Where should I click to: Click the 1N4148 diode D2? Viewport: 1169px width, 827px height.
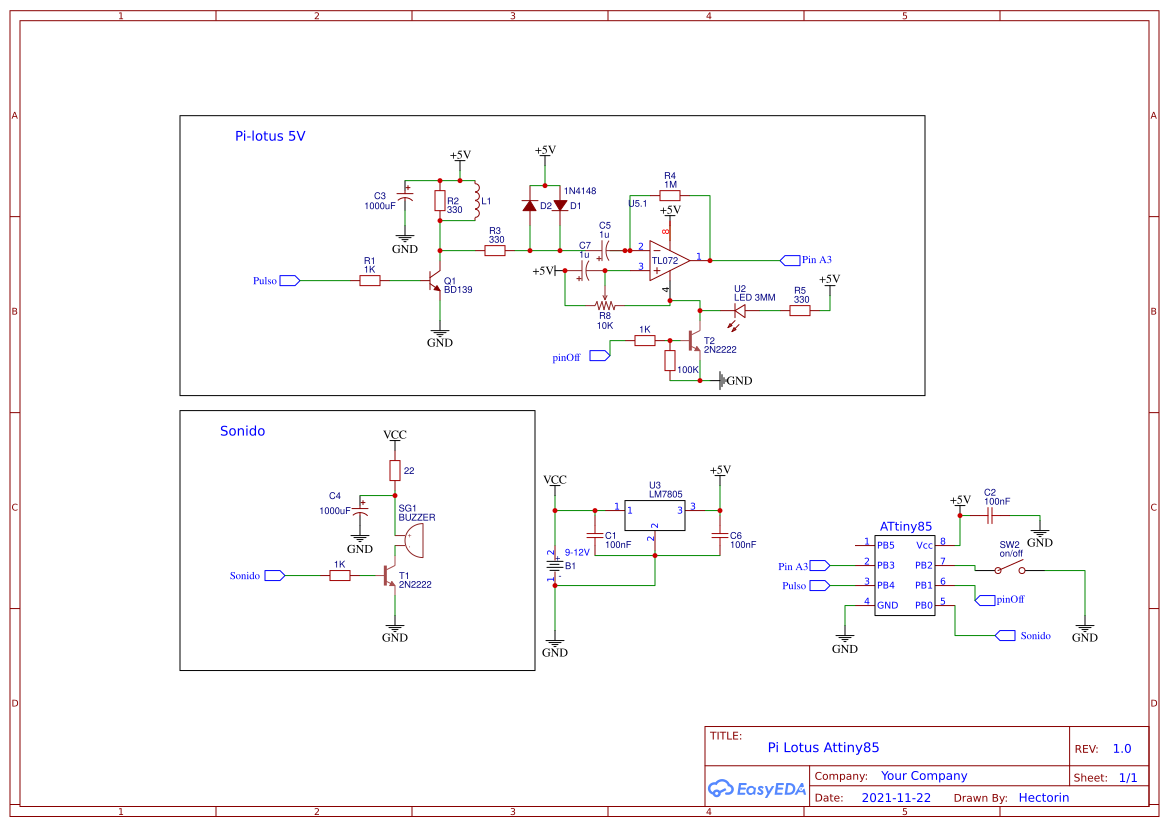pos(530,203)
